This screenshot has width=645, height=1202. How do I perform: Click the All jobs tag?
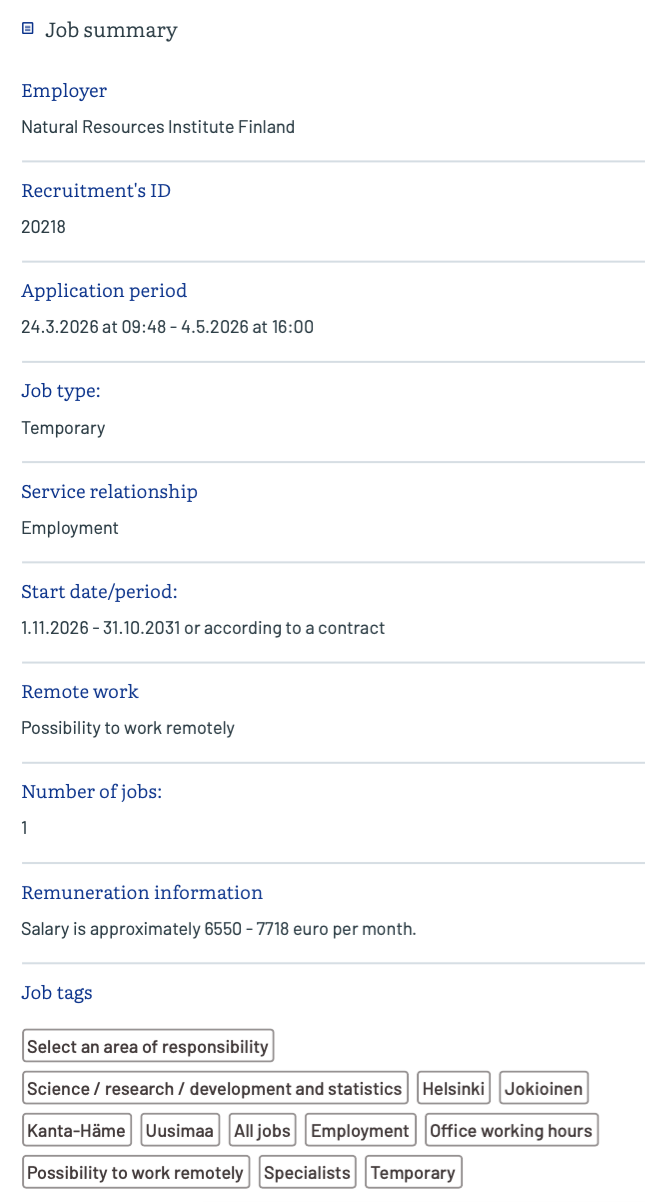click(x=262, y=1131)
